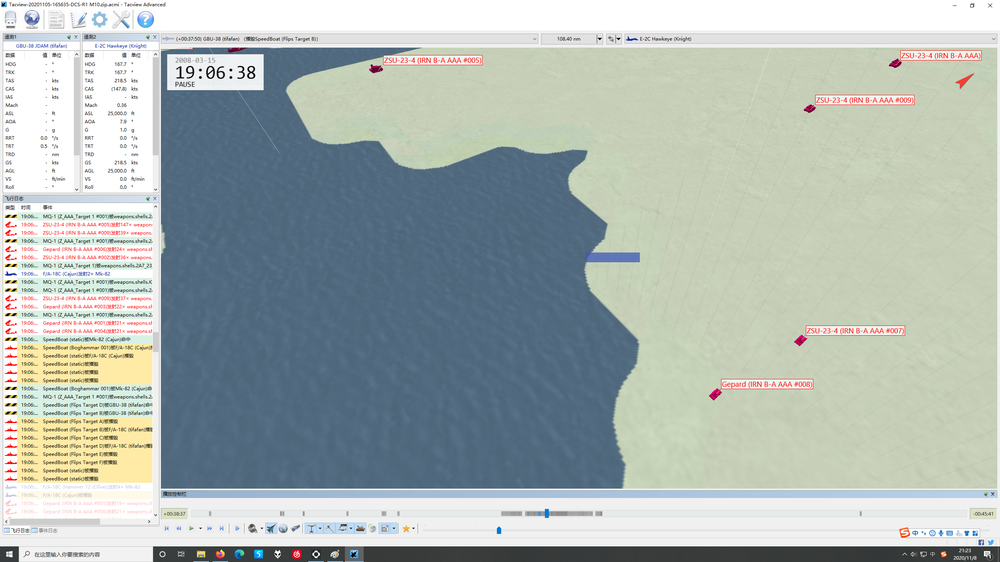Toggle aircraft display filter icon
Screen dimensions: 1000x562
point(271,528)
